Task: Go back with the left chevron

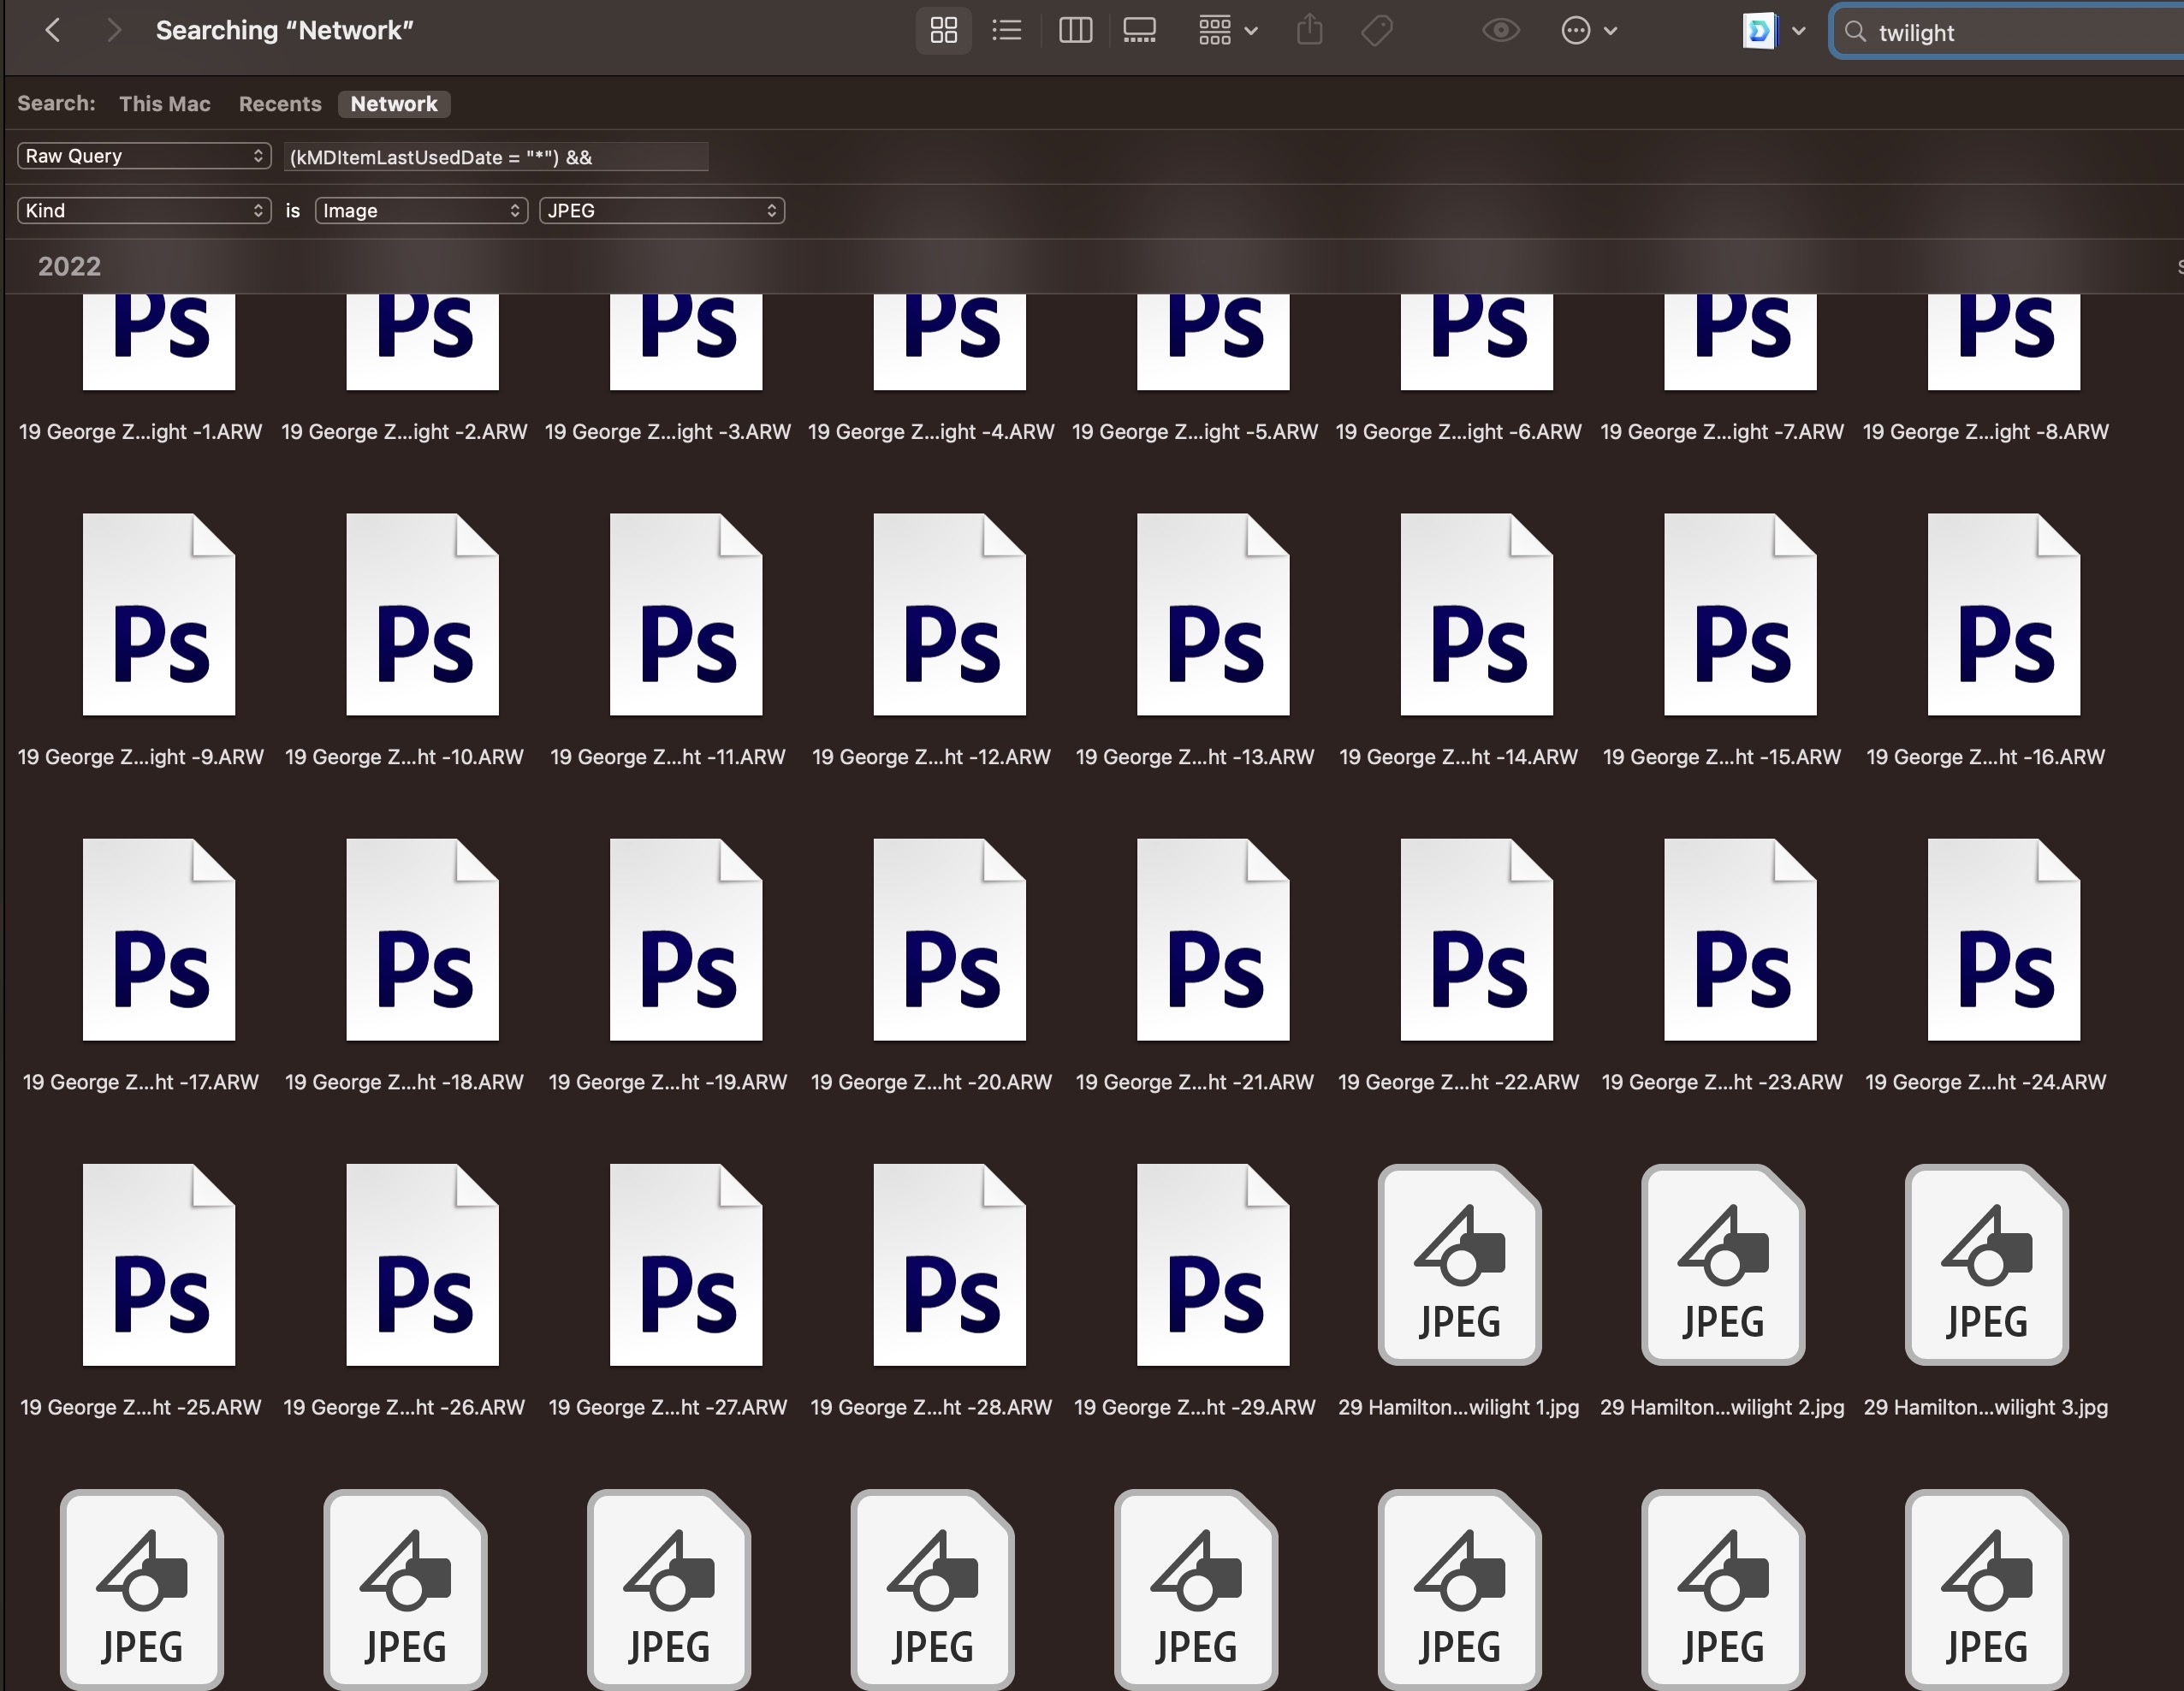Action: point(53,31)
